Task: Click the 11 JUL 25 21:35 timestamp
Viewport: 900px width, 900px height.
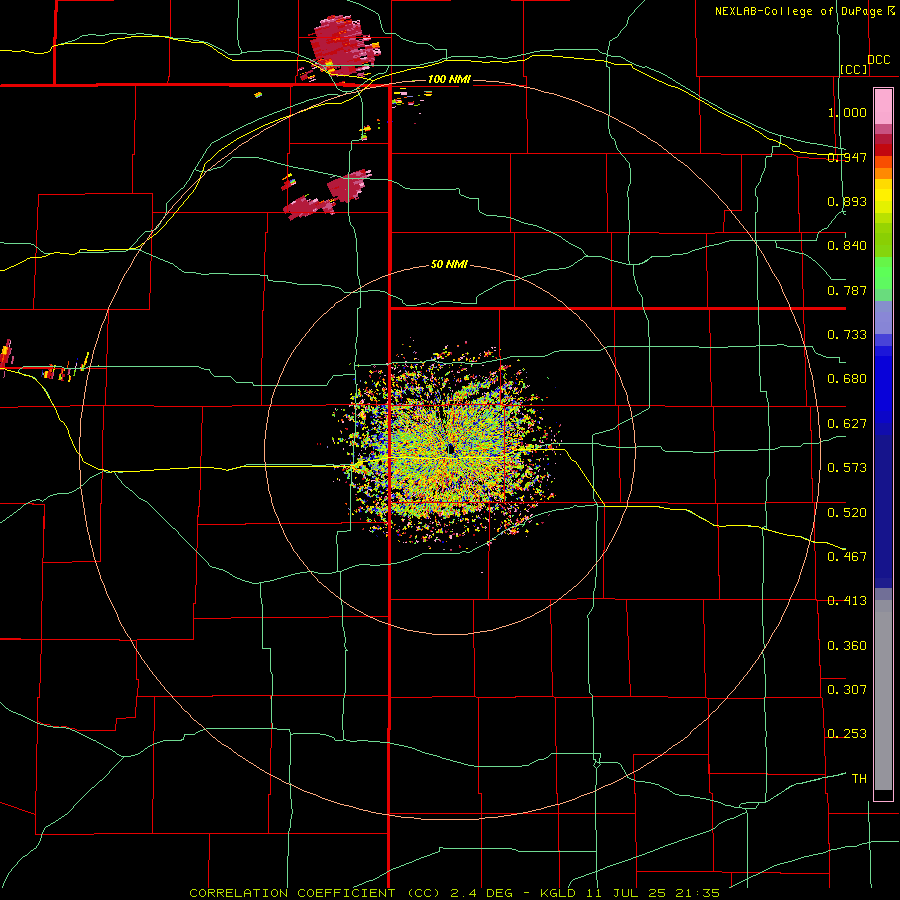Action: pos(653,893)
